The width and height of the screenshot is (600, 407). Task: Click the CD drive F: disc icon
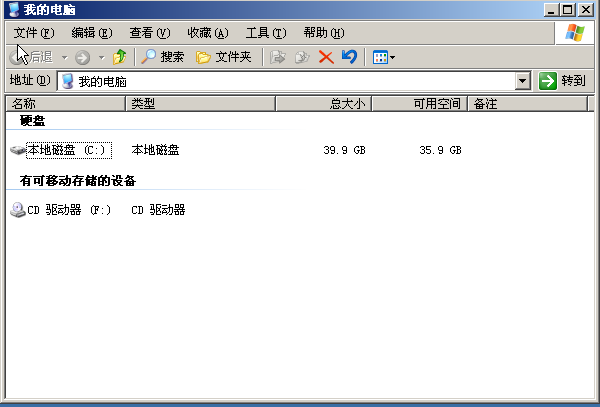click(x=18, y=210)
